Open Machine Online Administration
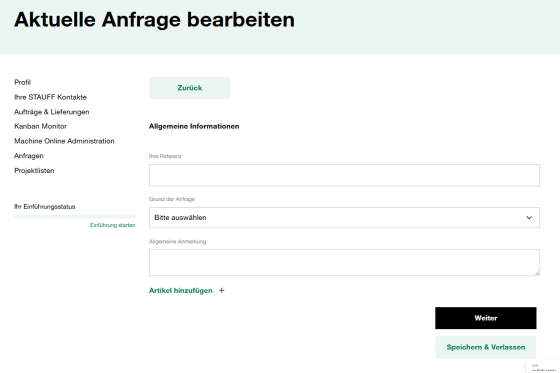The image size is (560, 373). coord(64,141)
